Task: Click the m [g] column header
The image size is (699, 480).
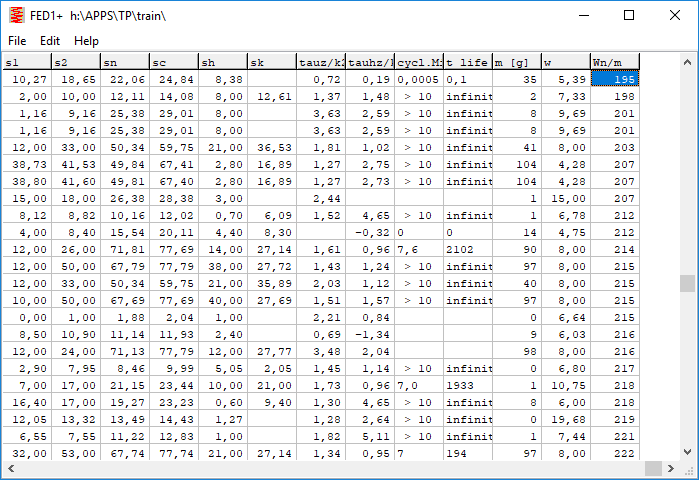Action: 516,62
